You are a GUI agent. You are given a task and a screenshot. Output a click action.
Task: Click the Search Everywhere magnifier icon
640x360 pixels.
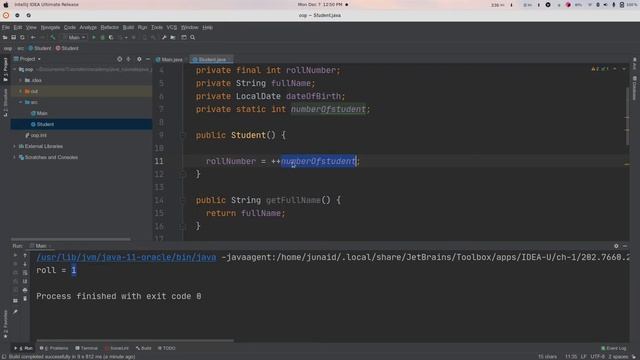pos(193,38)
